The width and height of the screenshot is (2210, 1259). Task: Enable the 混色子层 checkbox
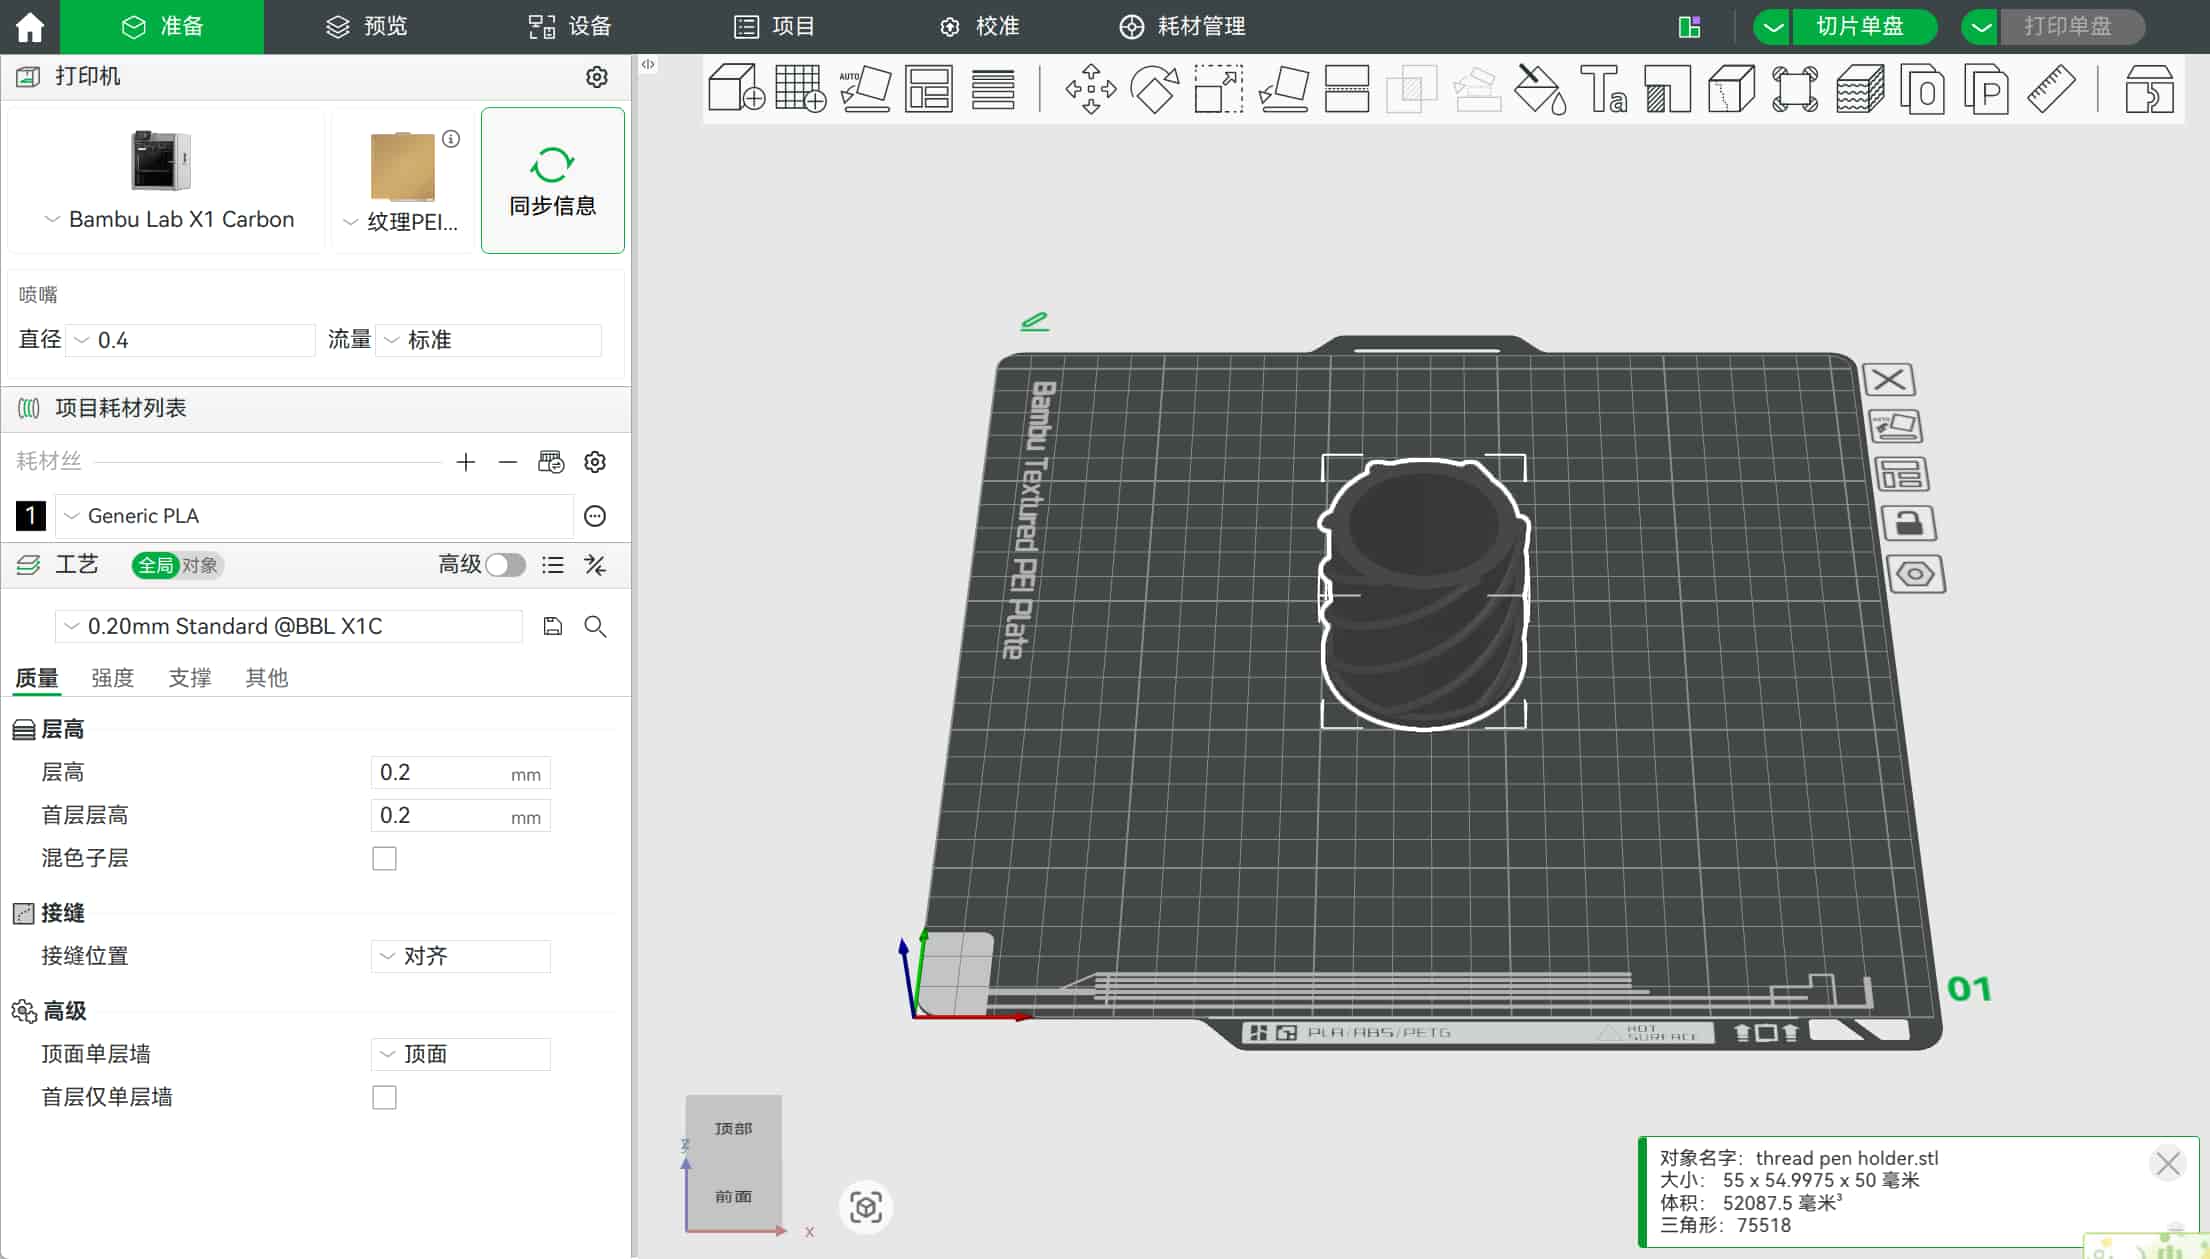[x=384, y=858]
